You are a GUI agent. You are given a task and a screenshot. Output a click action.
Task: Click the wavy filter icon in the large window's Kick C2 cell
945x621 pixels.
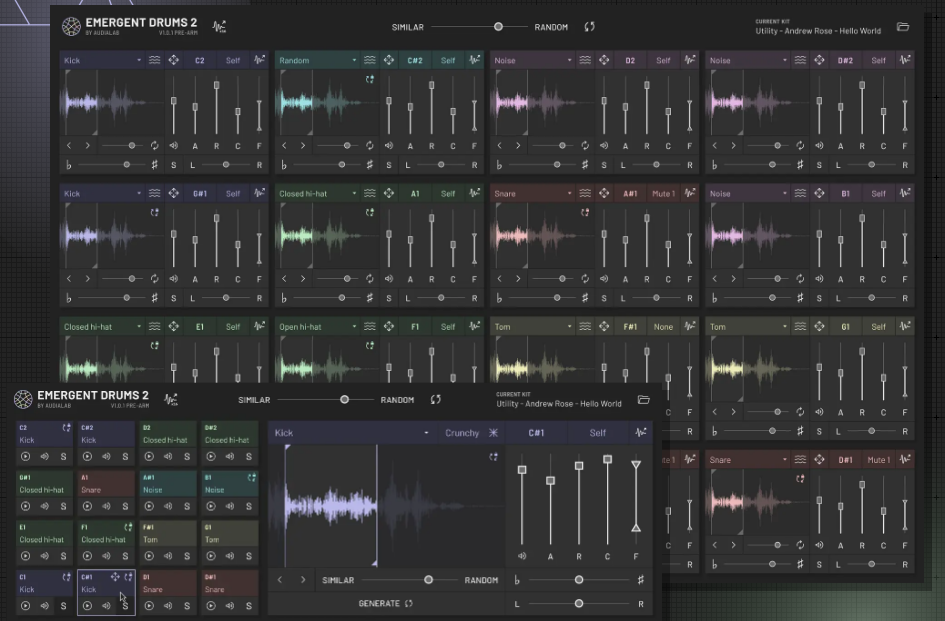[155, 60]
